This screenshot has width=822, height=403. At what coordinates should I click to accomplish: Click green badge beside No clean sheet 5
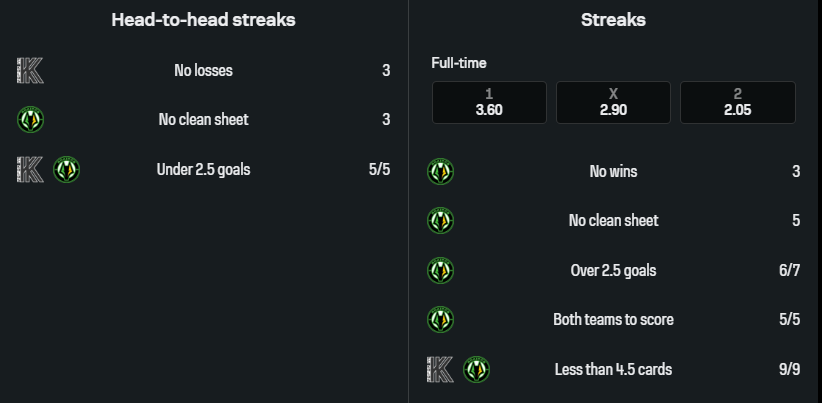[440, 220]
